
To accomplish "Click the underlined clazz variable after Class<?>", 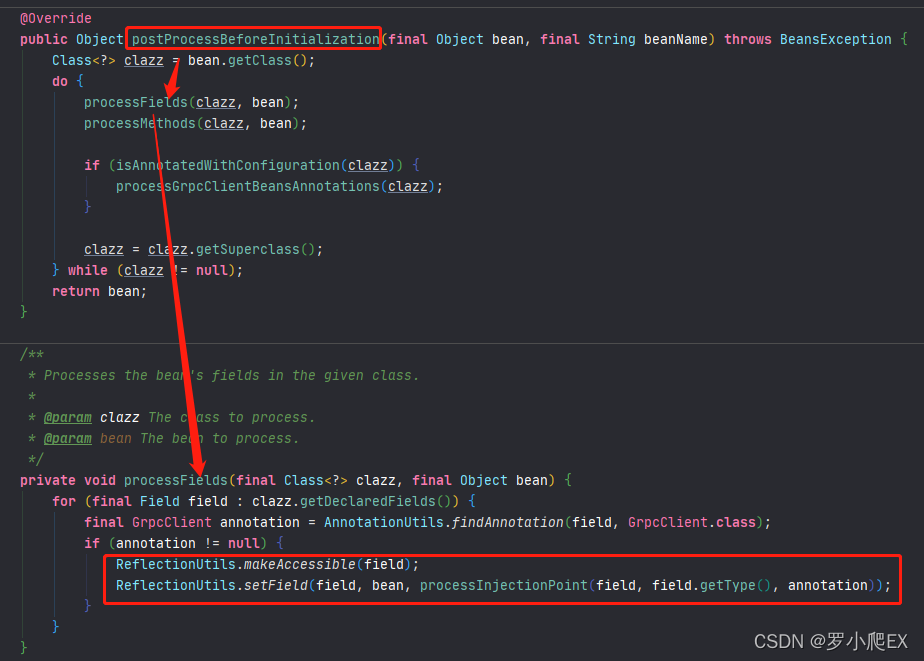I will pos(143,59).
